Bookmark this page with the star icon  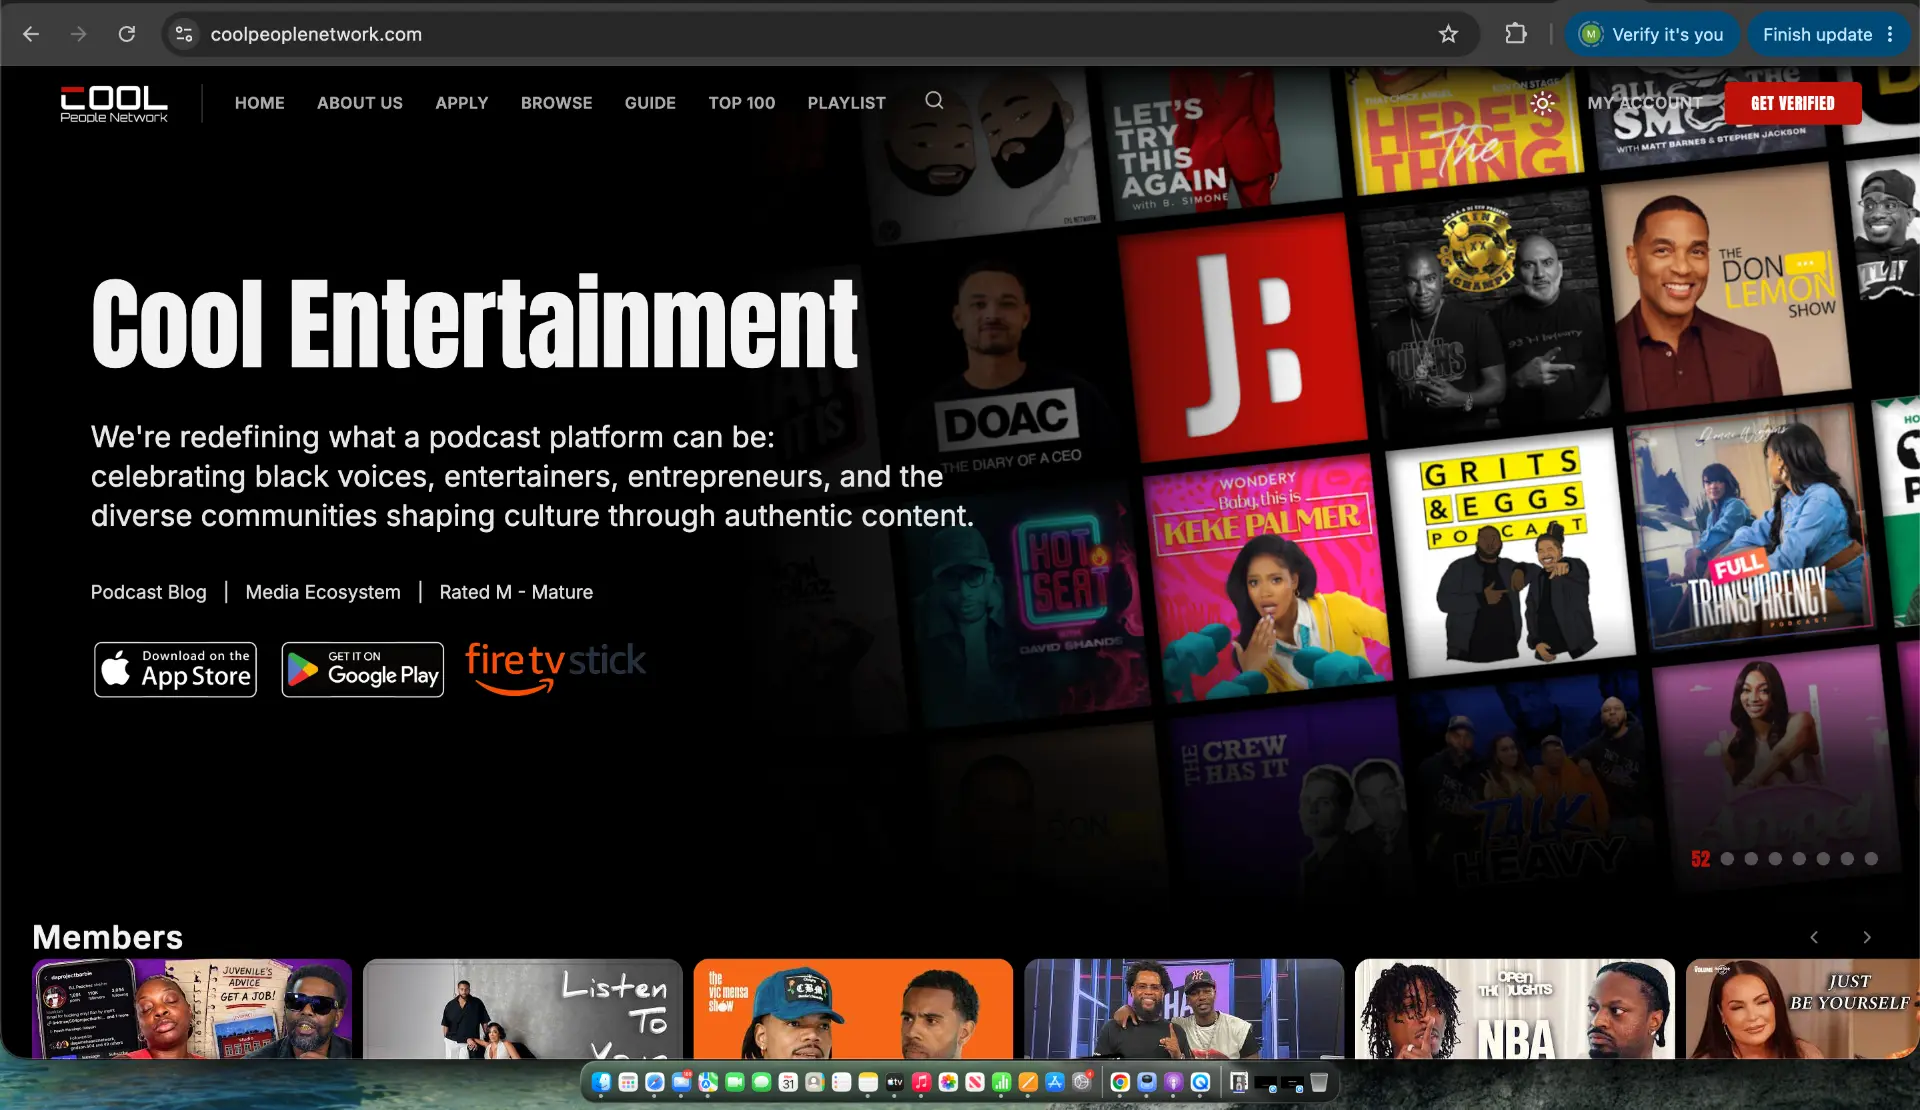1448,34
